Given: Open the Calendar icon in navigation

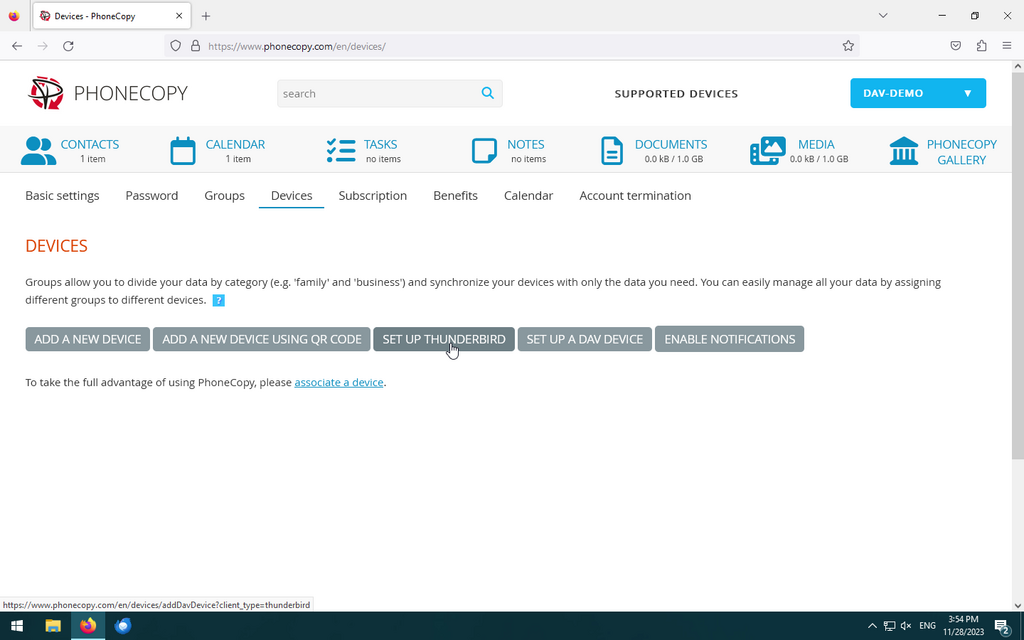Looking at the screenshot, I should pos(183,151).
